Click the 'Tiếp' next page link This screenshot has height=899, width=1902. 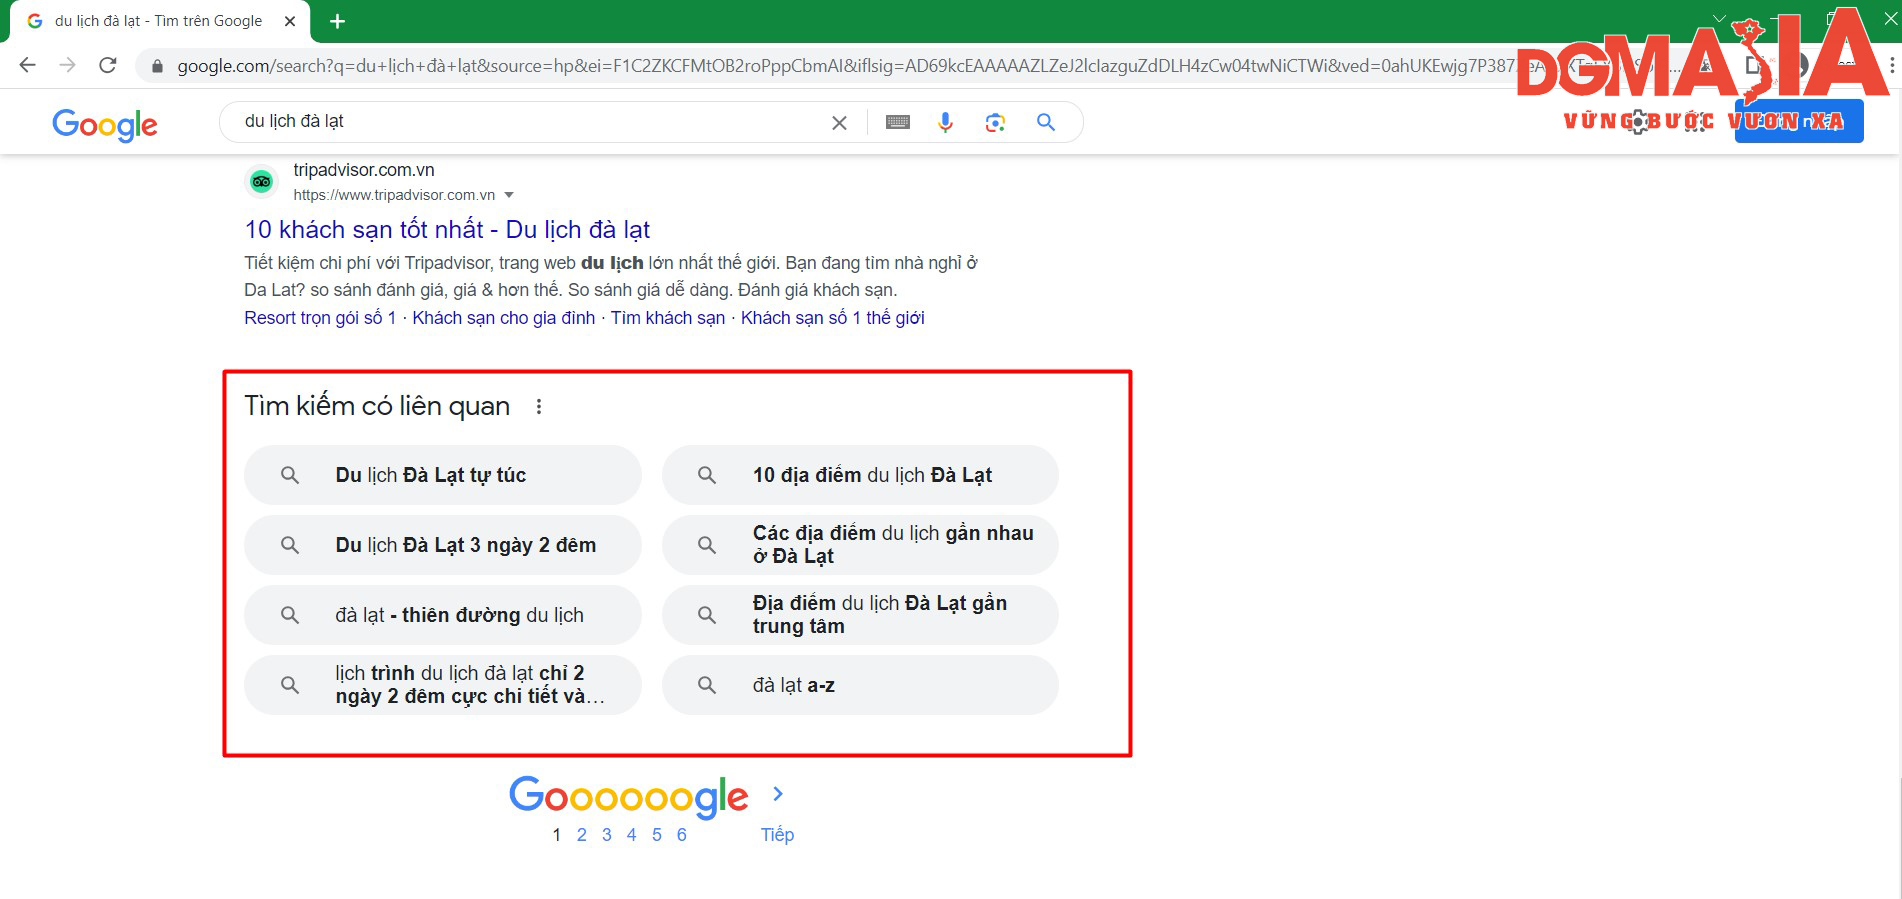point(777,835)
